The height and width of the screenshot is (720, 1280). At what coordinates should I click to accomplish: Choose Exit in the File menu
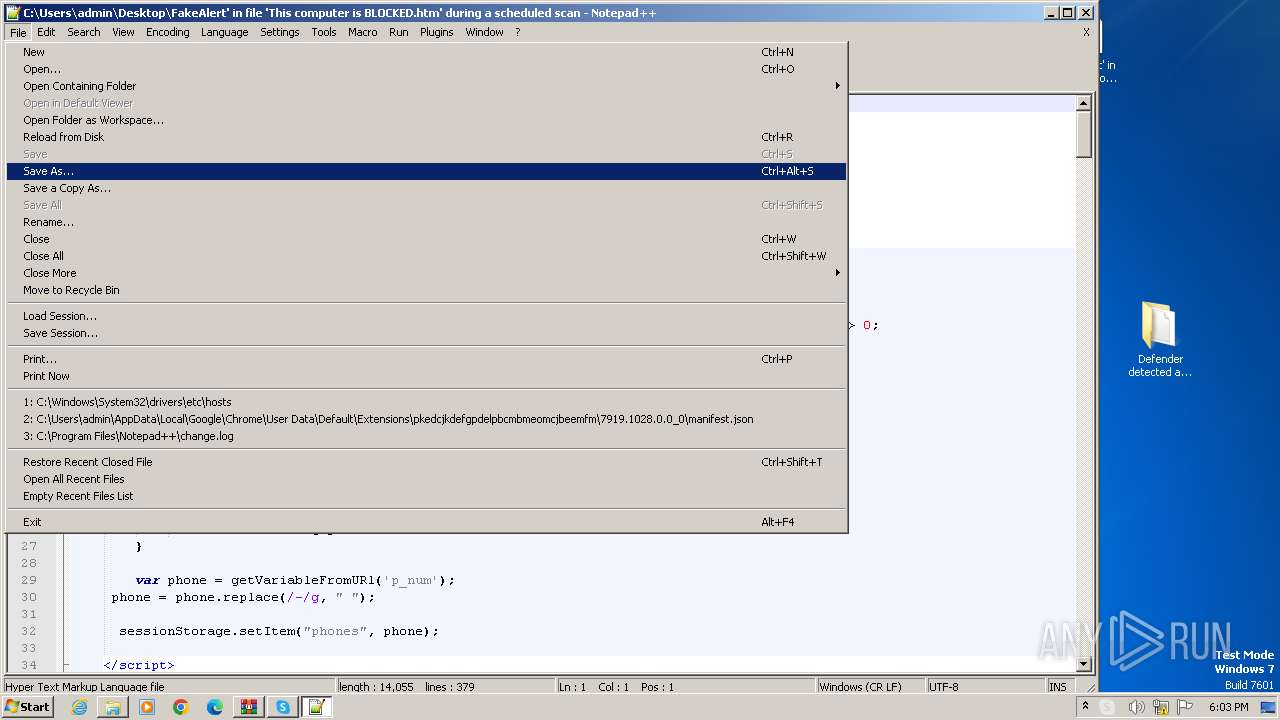click(x=427, y=522)
